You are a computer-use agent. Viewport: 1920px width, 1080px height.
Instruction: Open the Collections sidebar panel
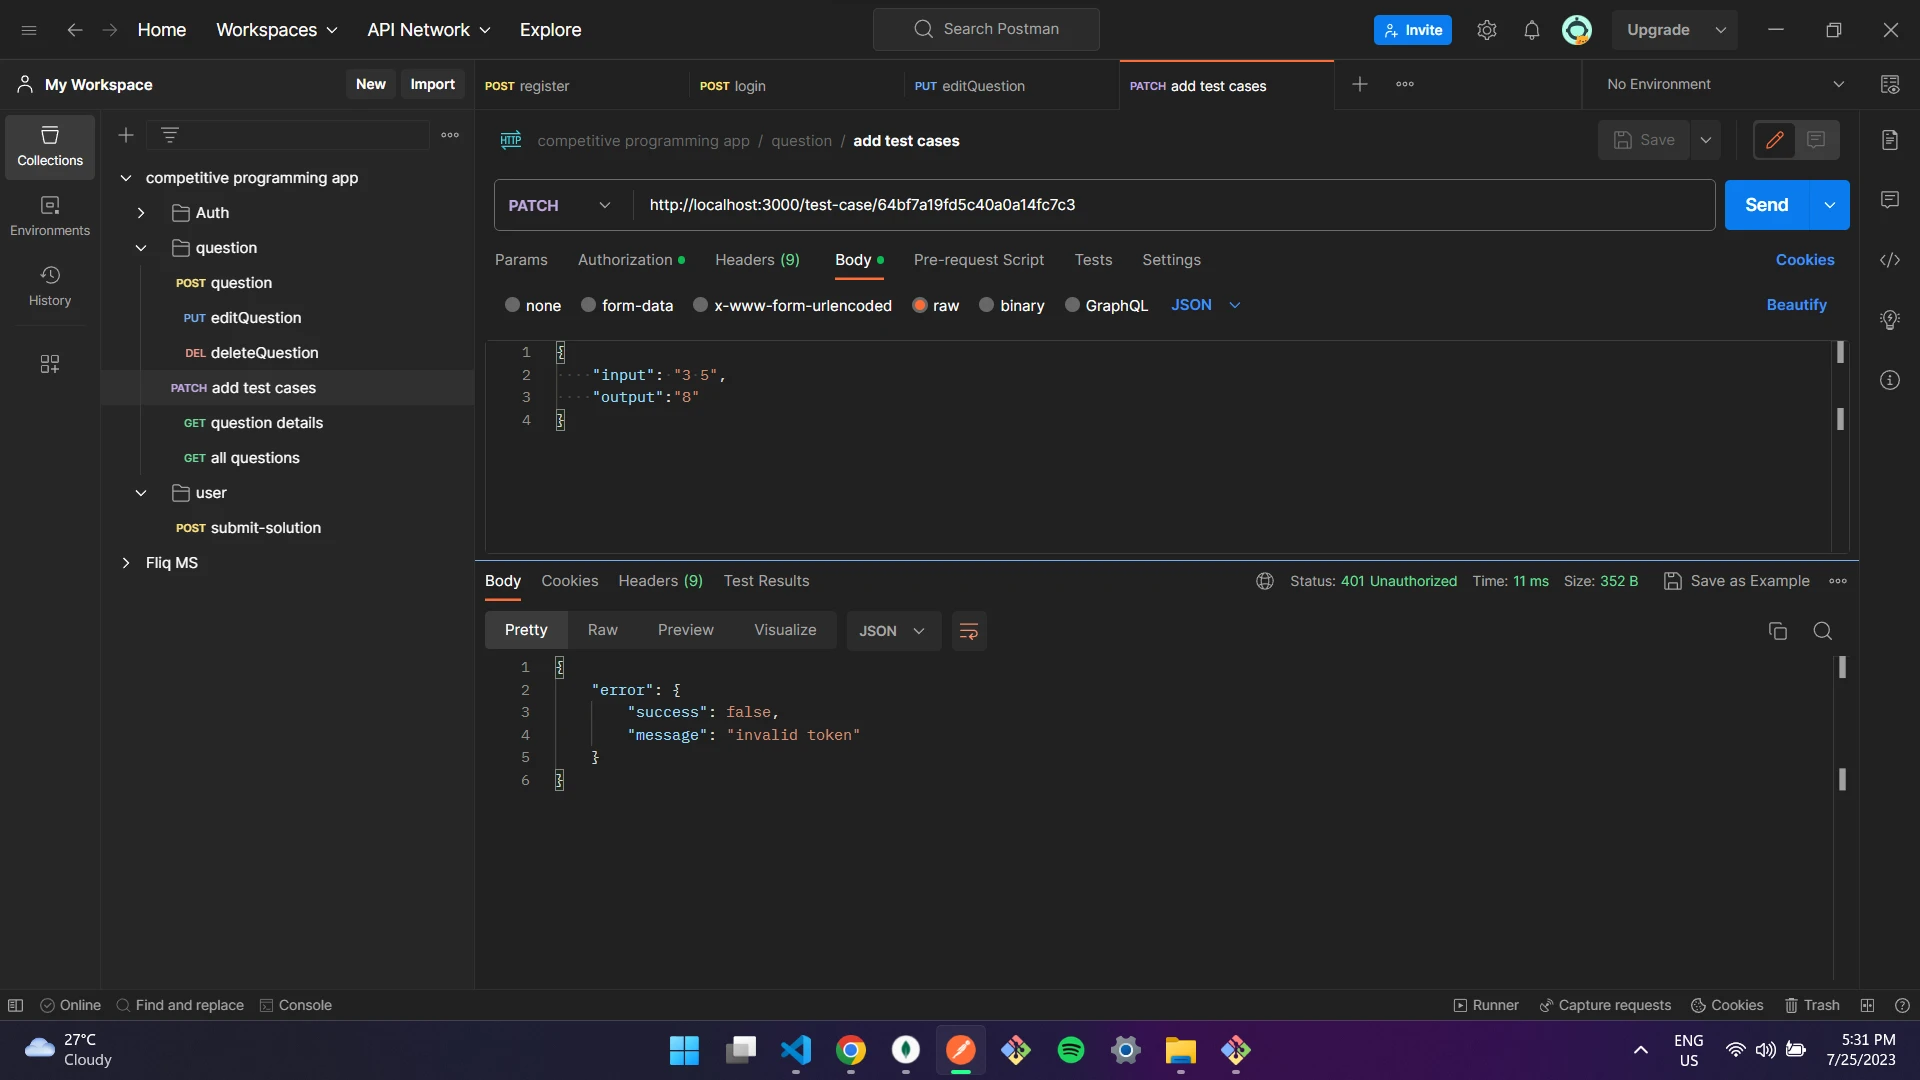pyautogui.click(x=50, y=146)
